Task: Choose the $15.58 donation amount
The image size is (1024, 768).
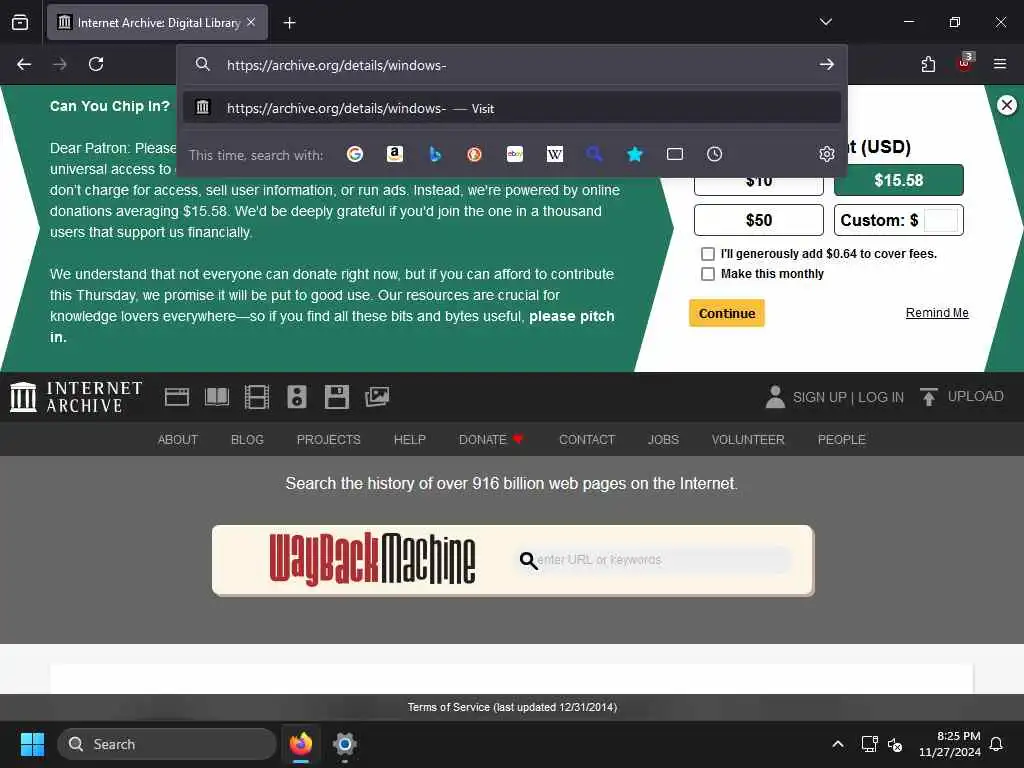Action: coord(899,180)
